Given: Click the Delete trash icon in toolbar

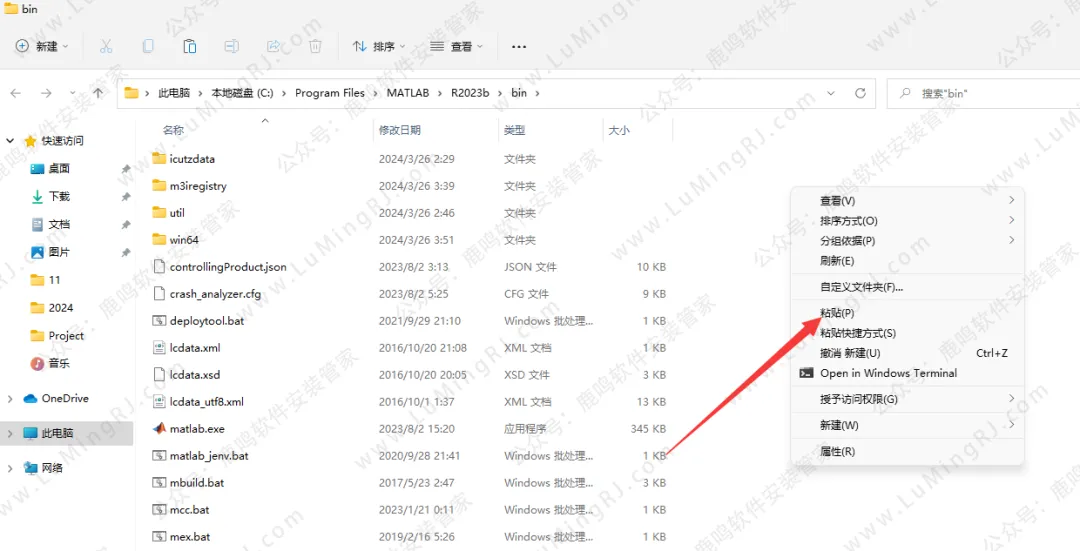Looking at the screenshot, I should pyautogui.click(x=315, y=46).
